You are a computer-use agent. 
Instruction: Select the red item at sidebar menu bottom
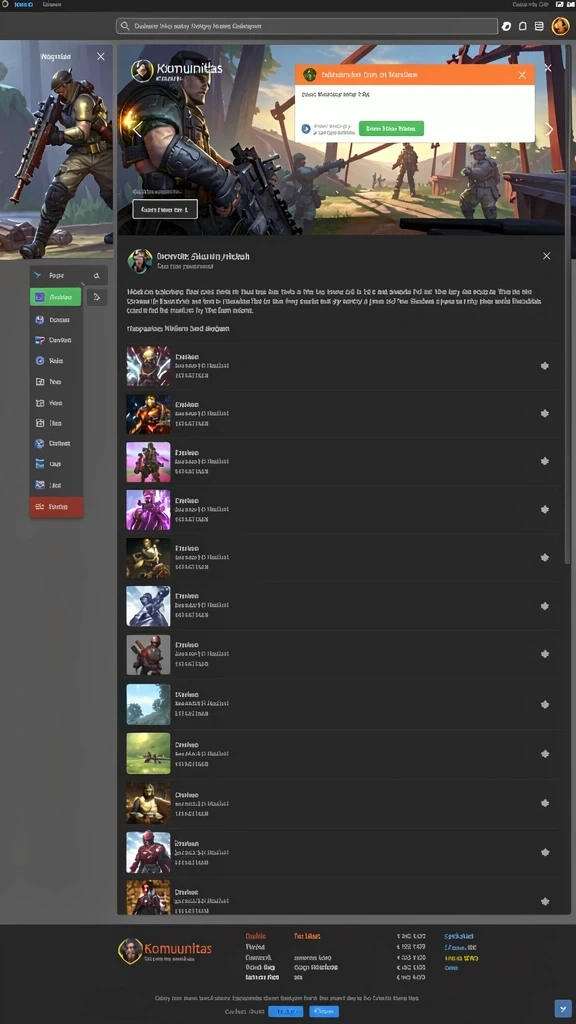(x=56, y=507)
